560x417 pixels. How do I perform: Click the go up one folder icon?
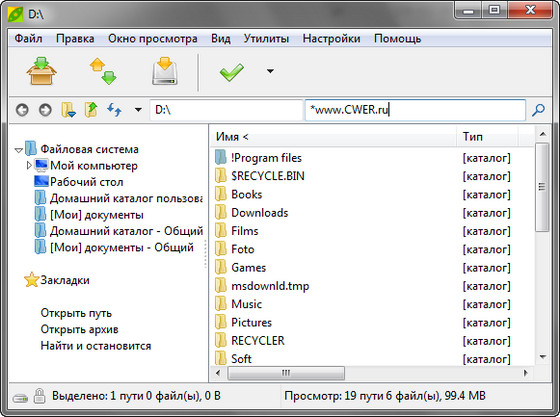point(91,110)
